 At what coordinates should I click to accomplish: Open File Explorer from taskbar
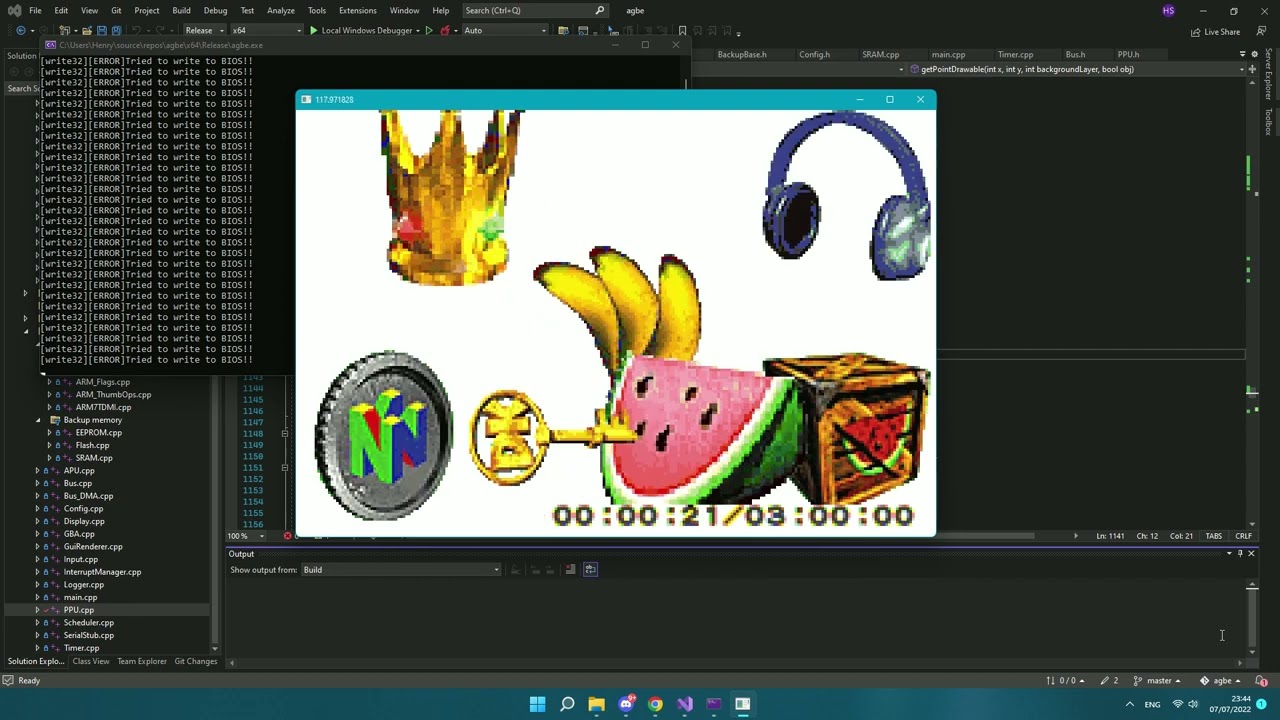(x=596, y=704)
